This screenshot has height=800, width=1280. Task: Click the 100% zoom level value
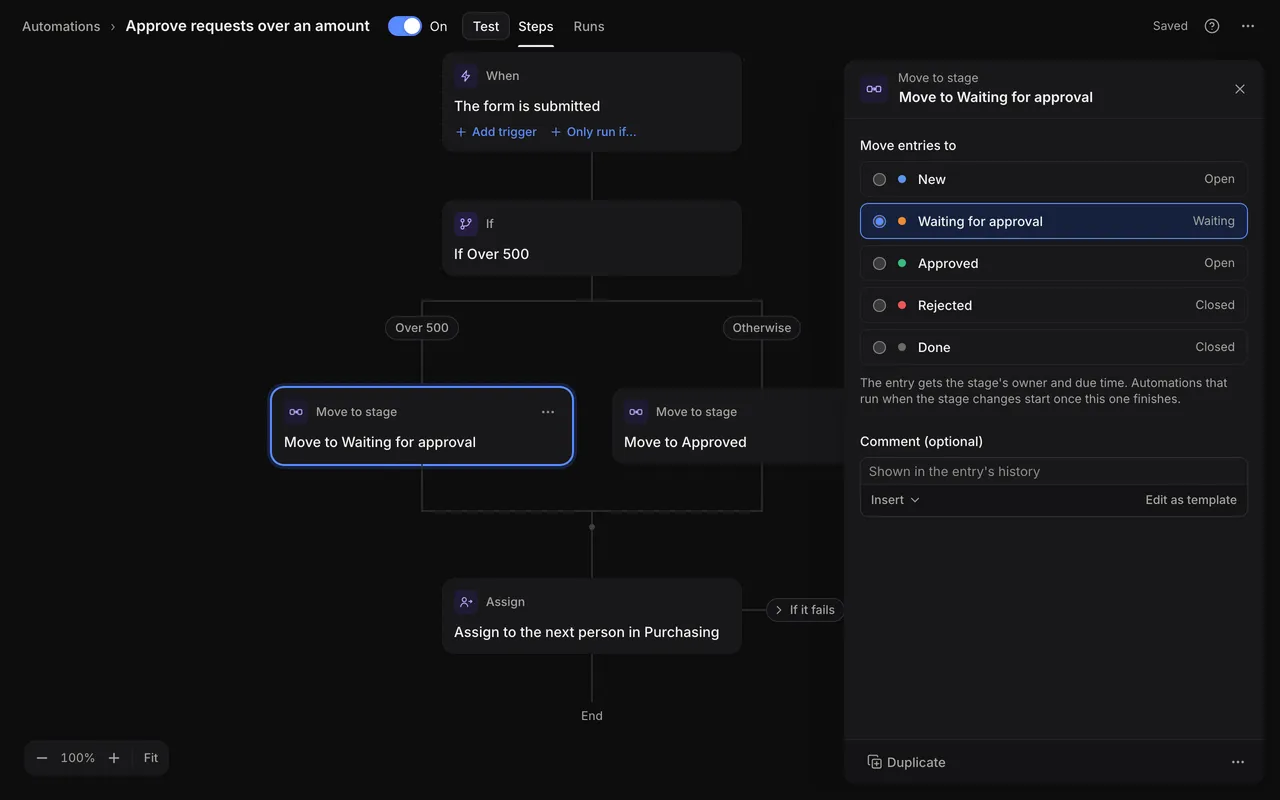tap(78, 758)
